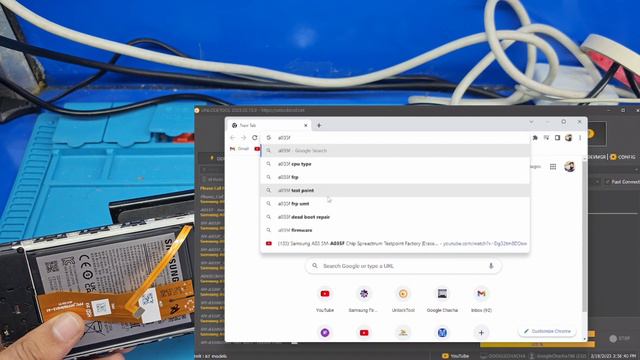This screenshot has width=640, height=360.
Task: Open the purple circle shortcut in second row
Action: pos(325,333)
